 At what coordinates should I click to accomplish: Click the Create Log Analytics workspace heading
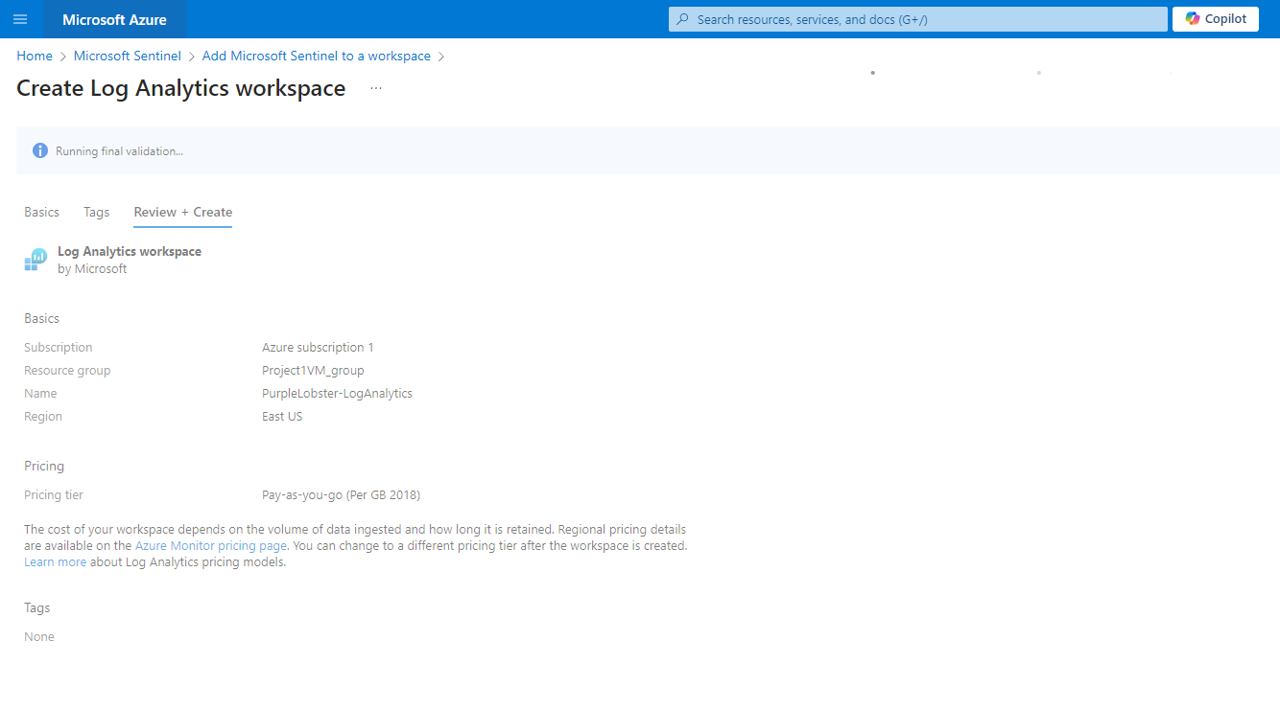(181, 88)
